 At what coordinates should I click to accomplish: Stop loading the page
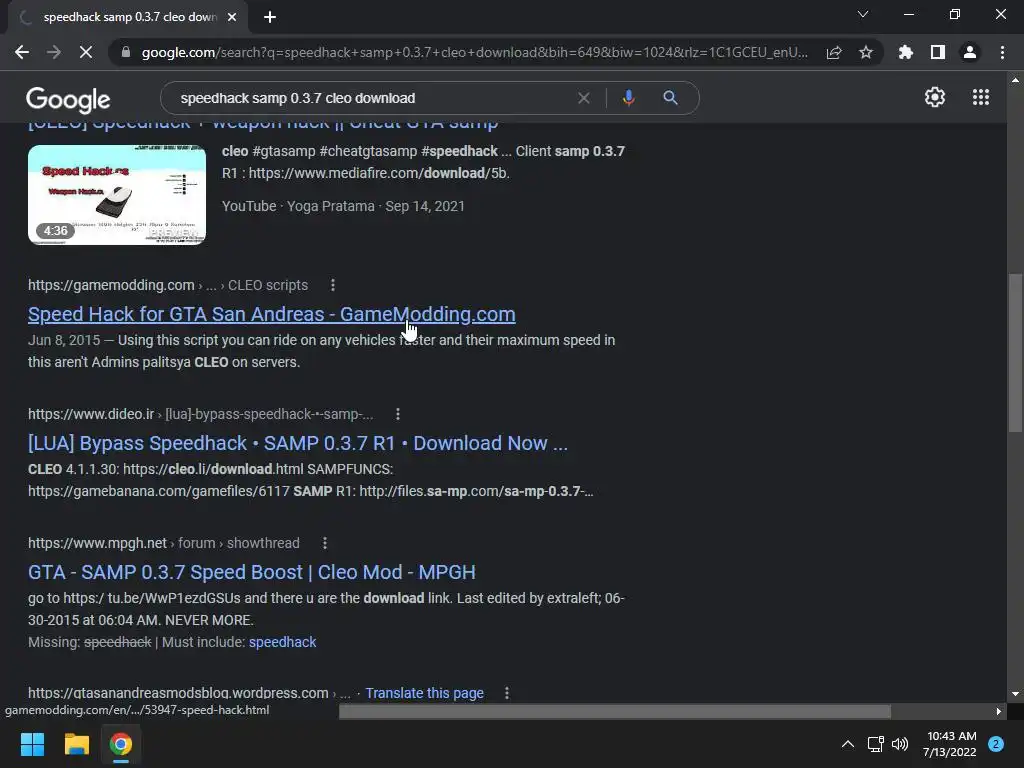pos(86,52)
